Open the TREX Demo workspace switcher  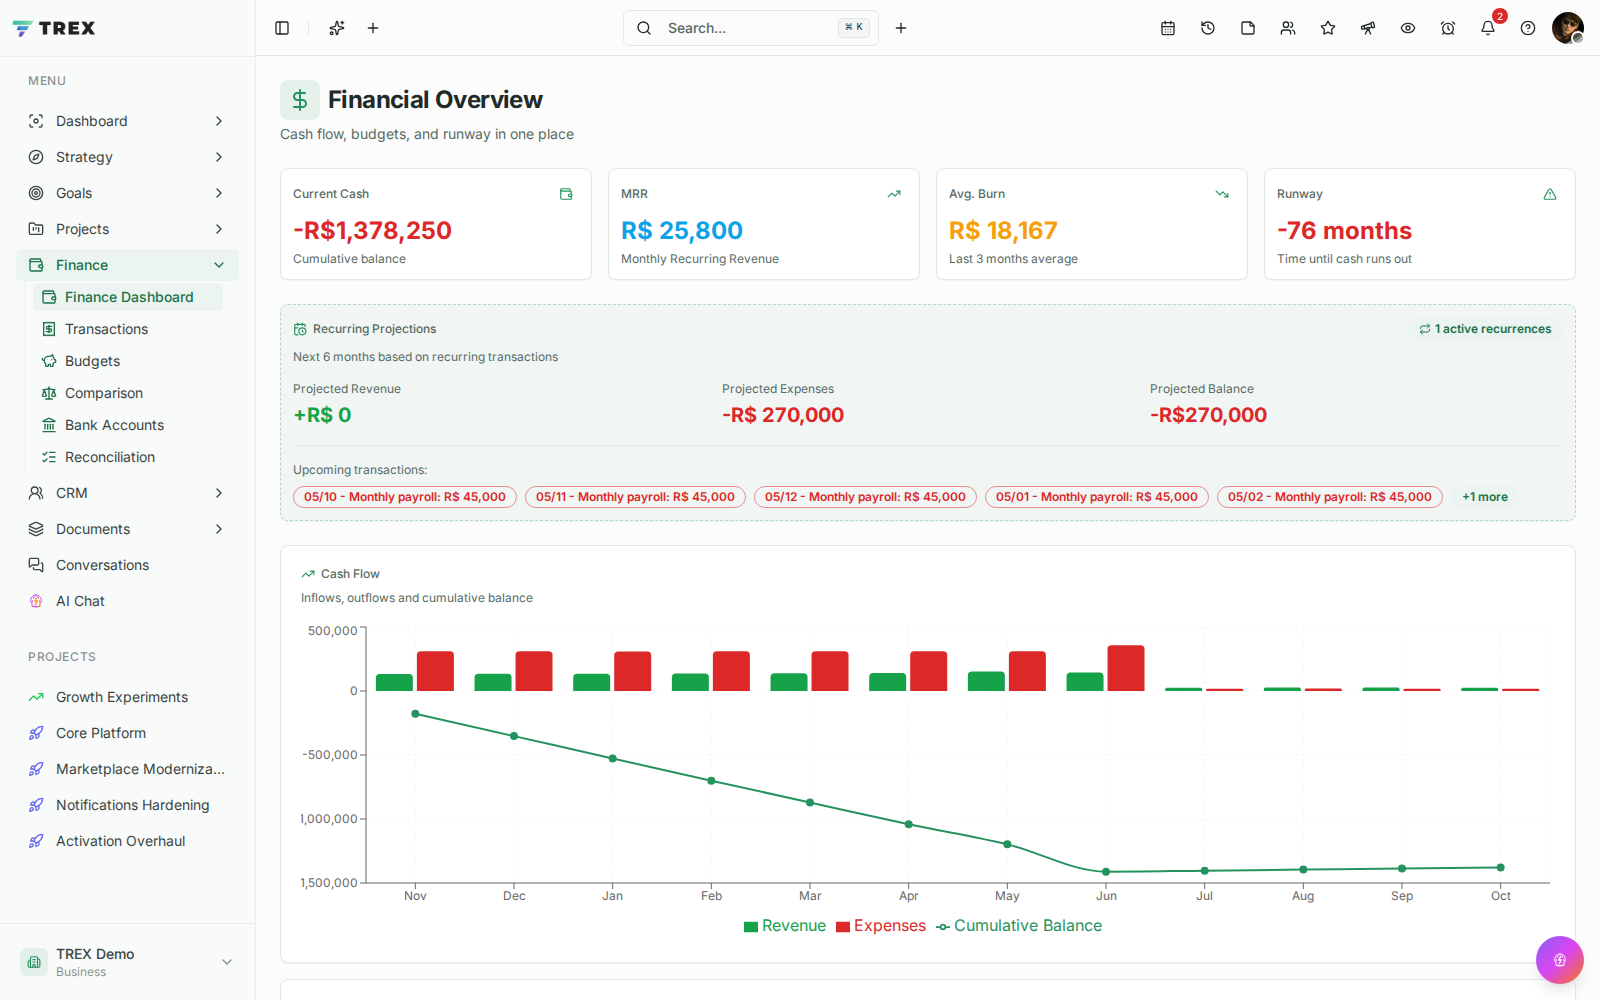127,962
